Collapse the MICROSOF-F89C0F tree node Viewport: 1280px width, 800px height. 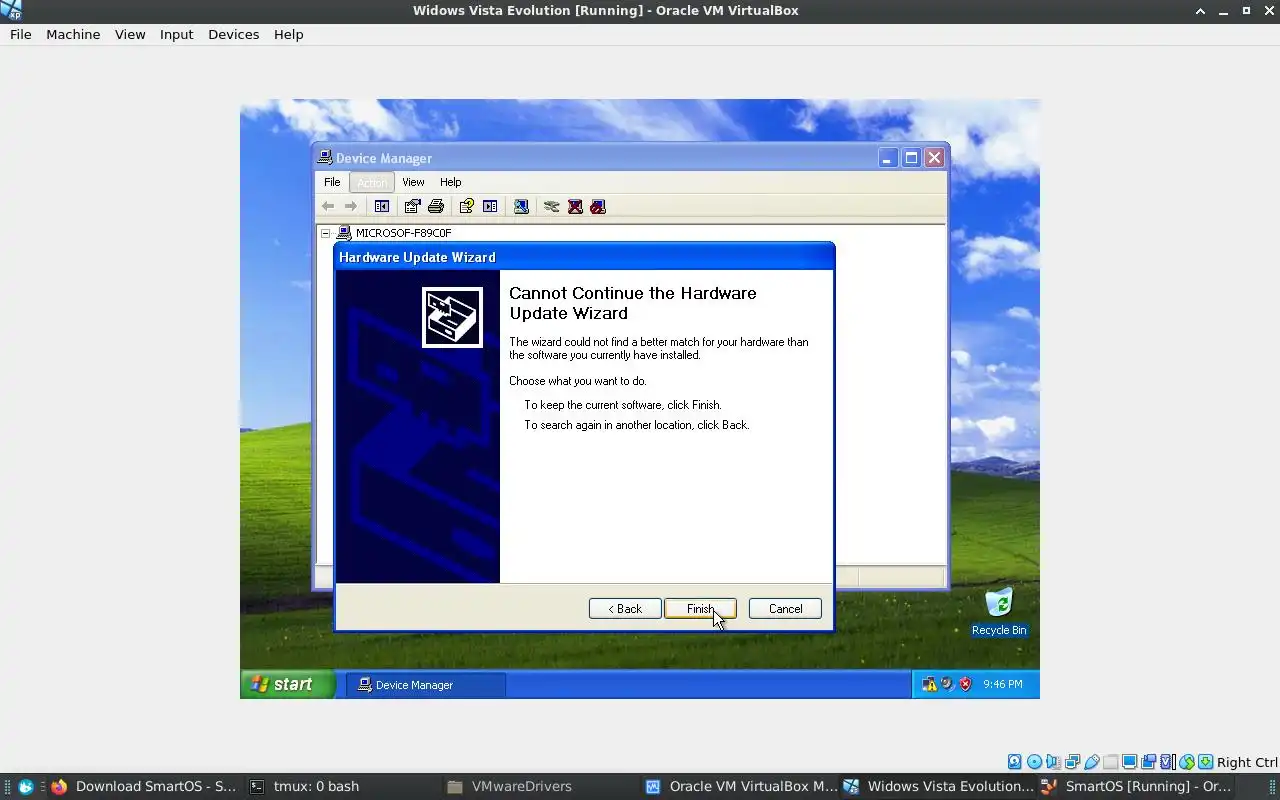[x=325, y=233]
